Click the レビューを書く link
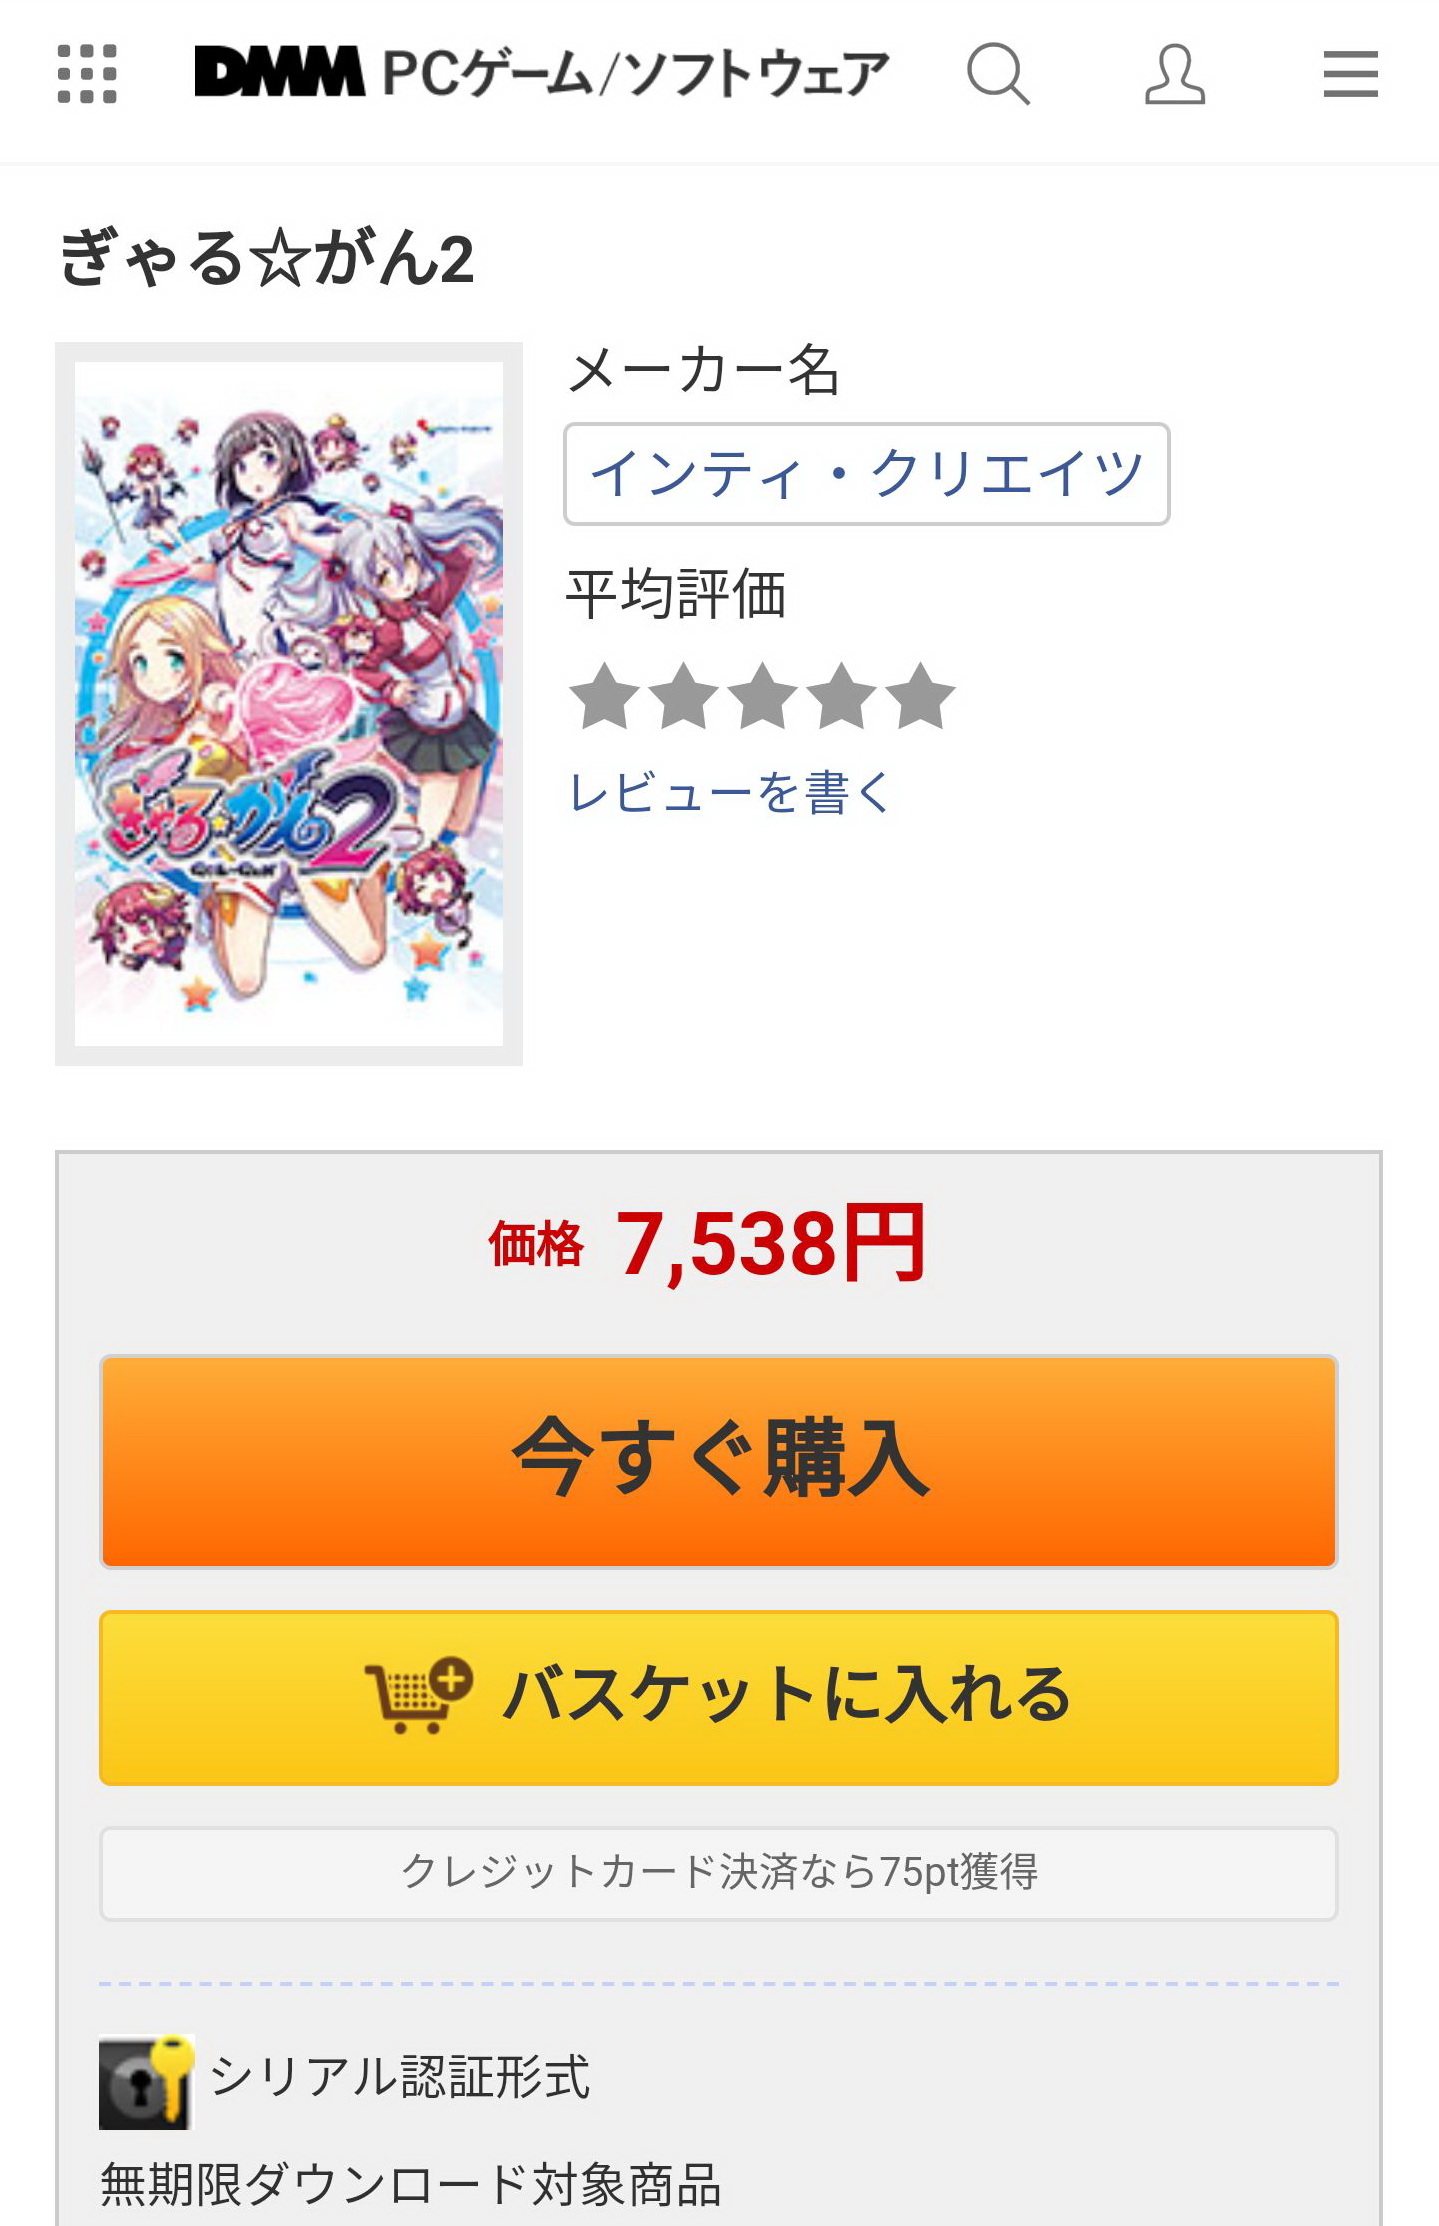Image resolution: width=1439 pixels, height=2226 pixels. click(729, 794)
